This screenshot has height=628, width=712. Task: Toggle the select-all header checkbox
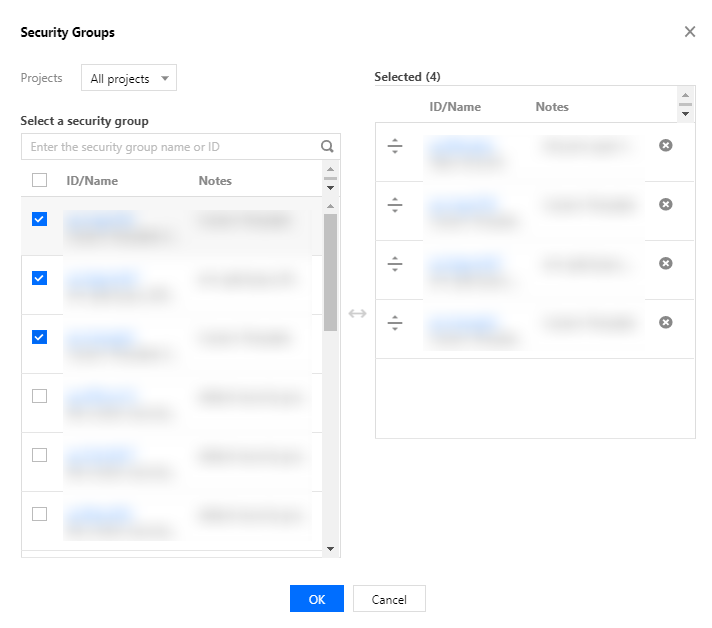tap(40, 181)
